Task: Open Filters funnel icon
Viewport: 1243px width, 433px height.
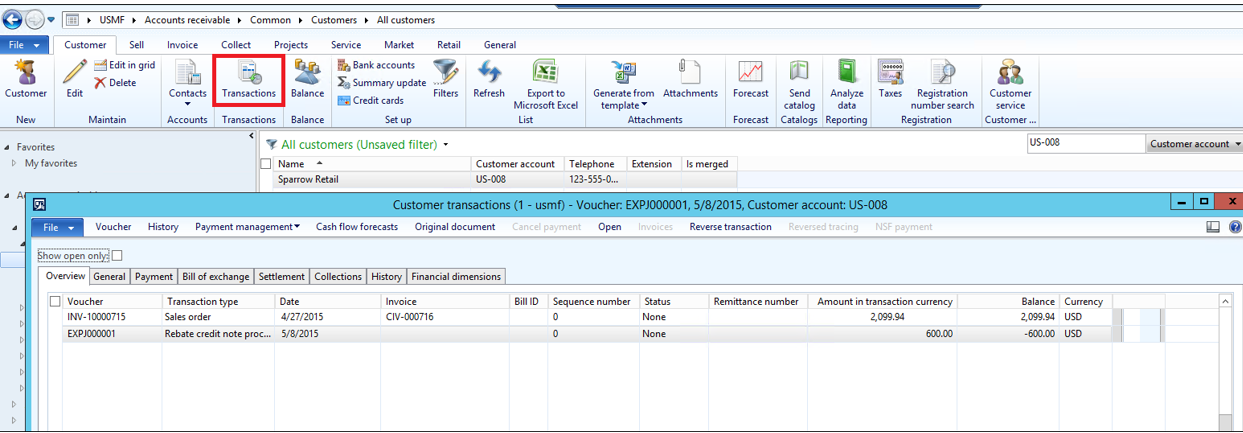Action: pos(446,79)
